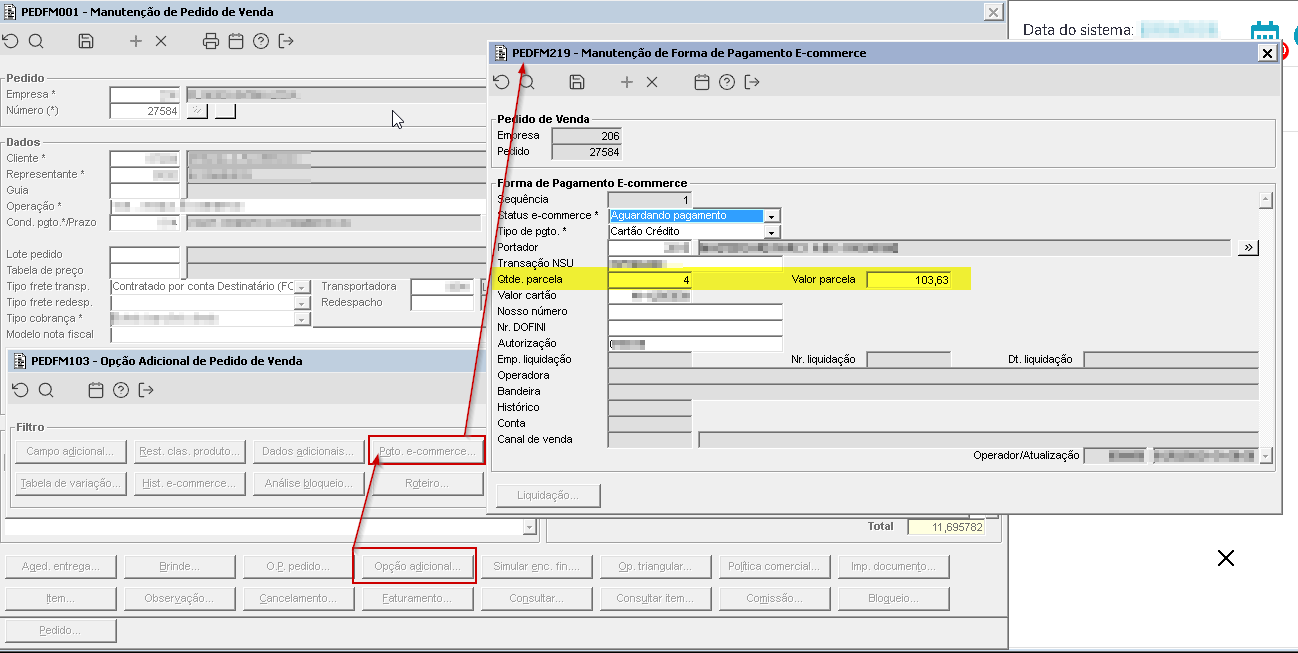Screen dimensions: 1298x653
Task: Click the Política comercial... button
Action: 774,566
